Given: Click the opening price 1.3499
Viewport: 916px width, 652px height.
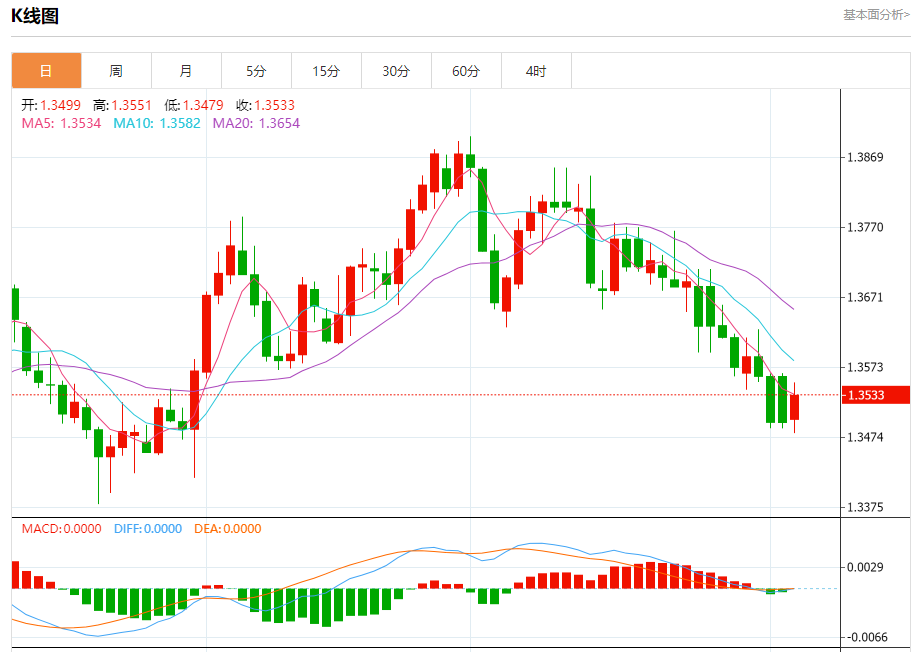Looking at the screenshot, I should (61, 105).
